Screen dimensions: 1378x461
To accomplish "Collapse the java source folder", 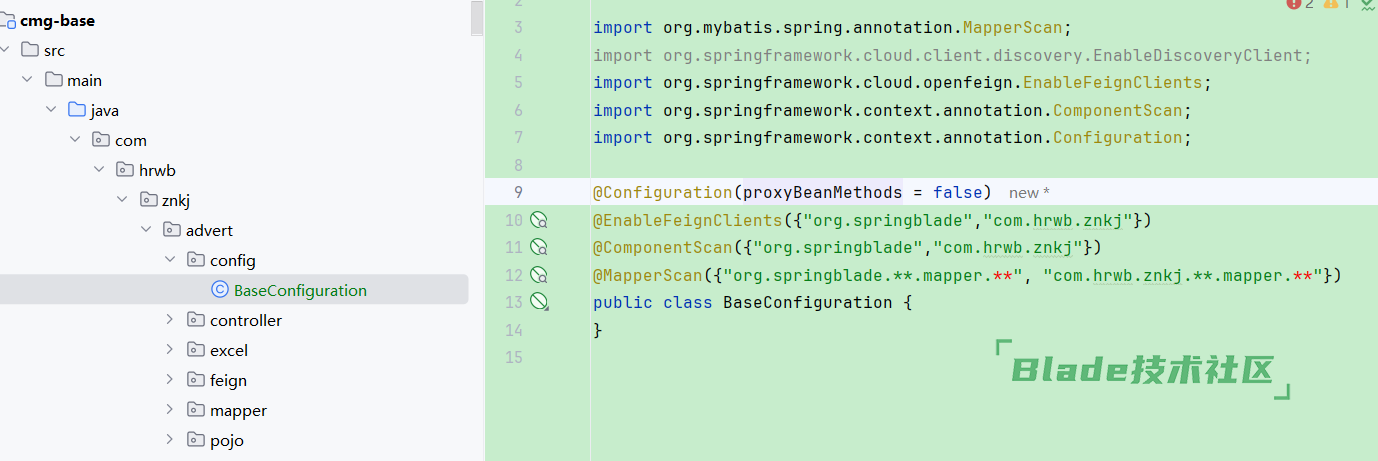I will [x=51, y=110].
